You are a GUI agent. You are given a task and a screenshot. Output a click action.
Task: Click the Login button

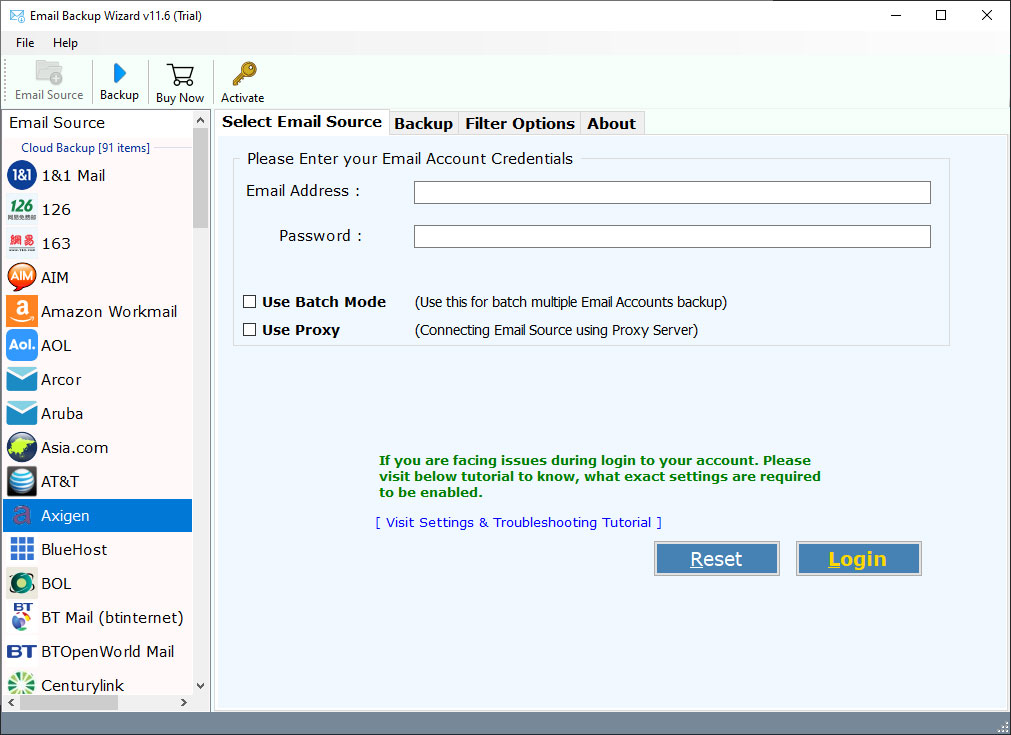[x=858, y=558]
